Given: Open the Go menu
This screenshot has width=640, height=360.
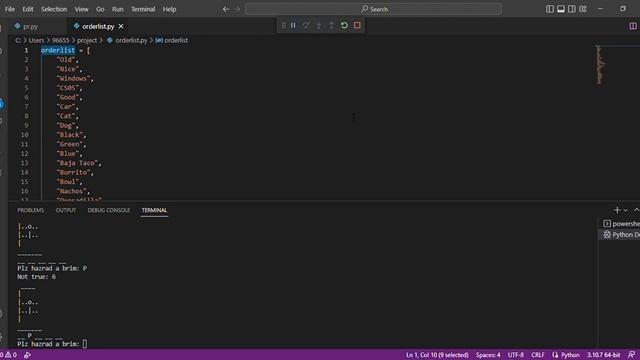Looking at the screenshot, I should (x=100, y=9).
